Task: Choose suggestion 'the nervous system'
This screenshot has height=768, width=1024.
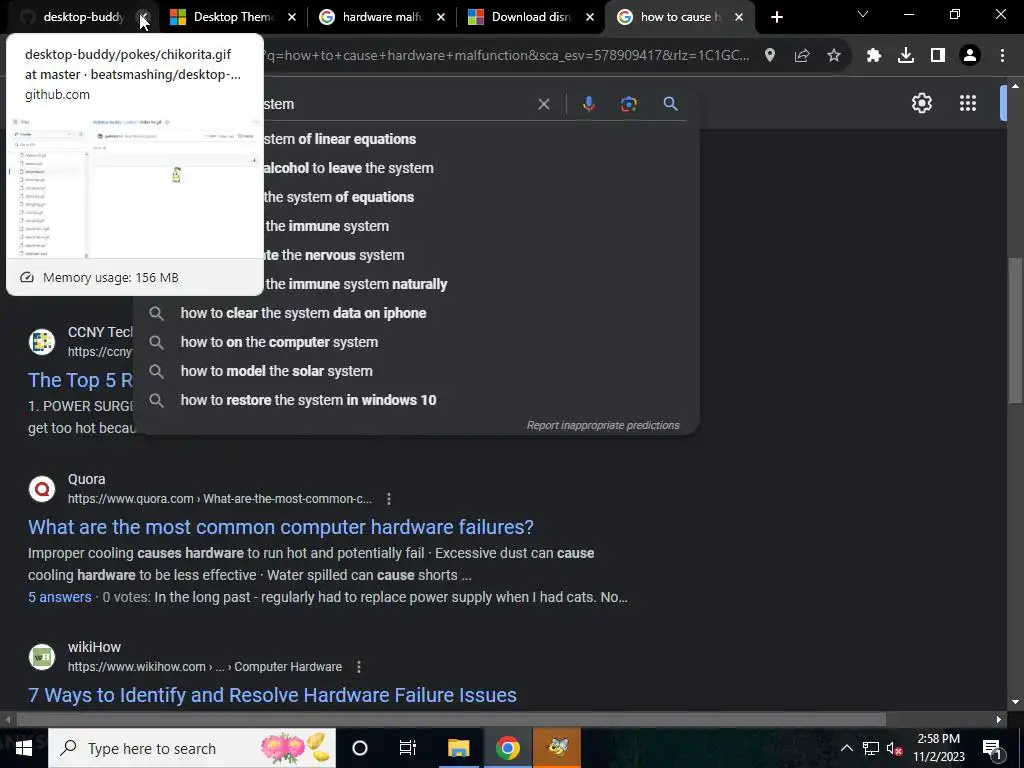Action: coord(416,255)
